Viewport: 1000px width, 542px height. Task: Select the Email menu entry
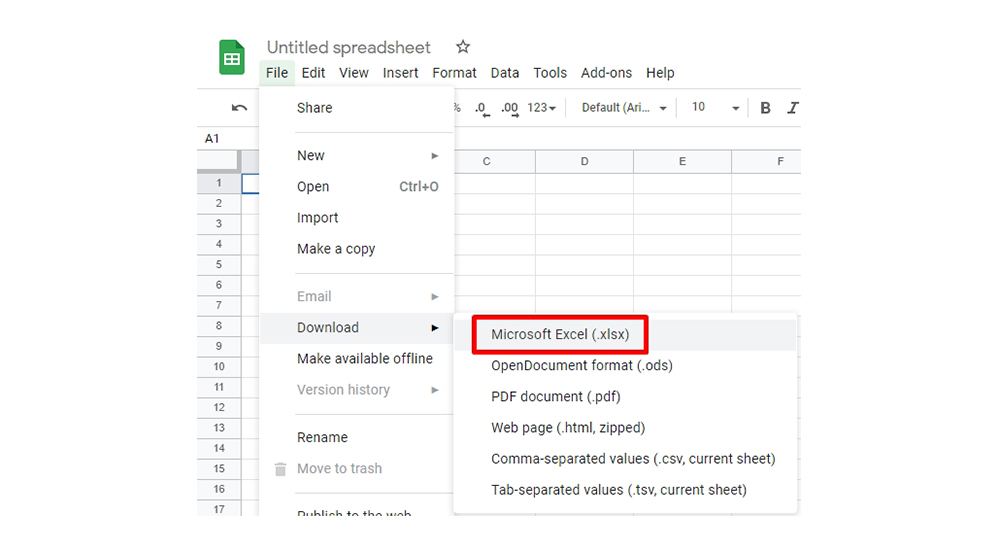point(357,297)
